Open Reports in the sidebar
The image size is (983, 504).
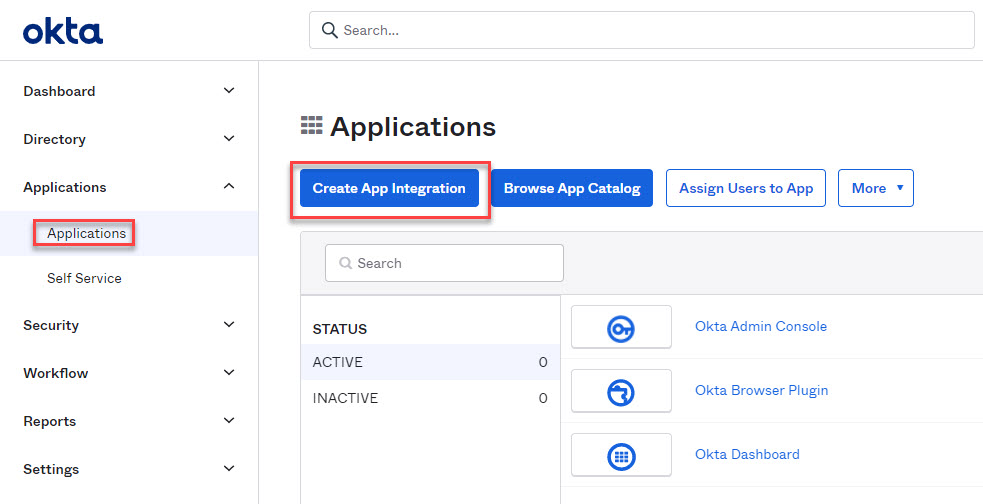[50, 421]
